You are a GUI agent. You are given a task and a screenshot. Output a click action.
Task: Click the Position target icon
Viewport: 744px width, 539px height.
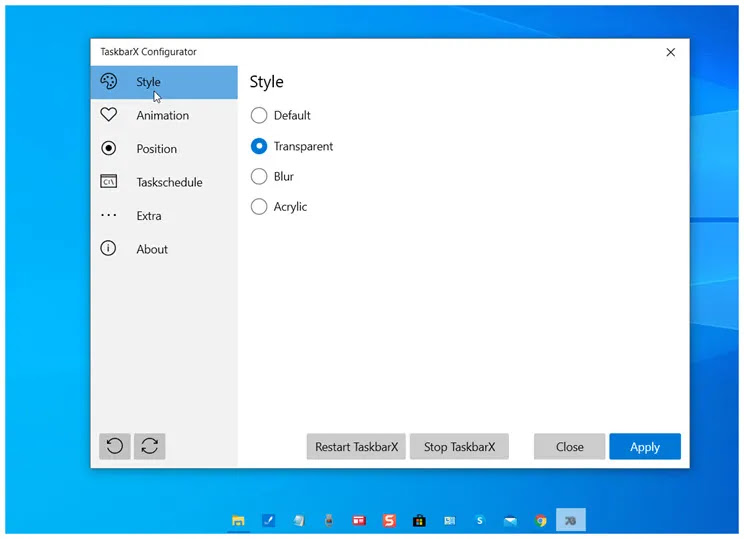(x=109, y=149)
